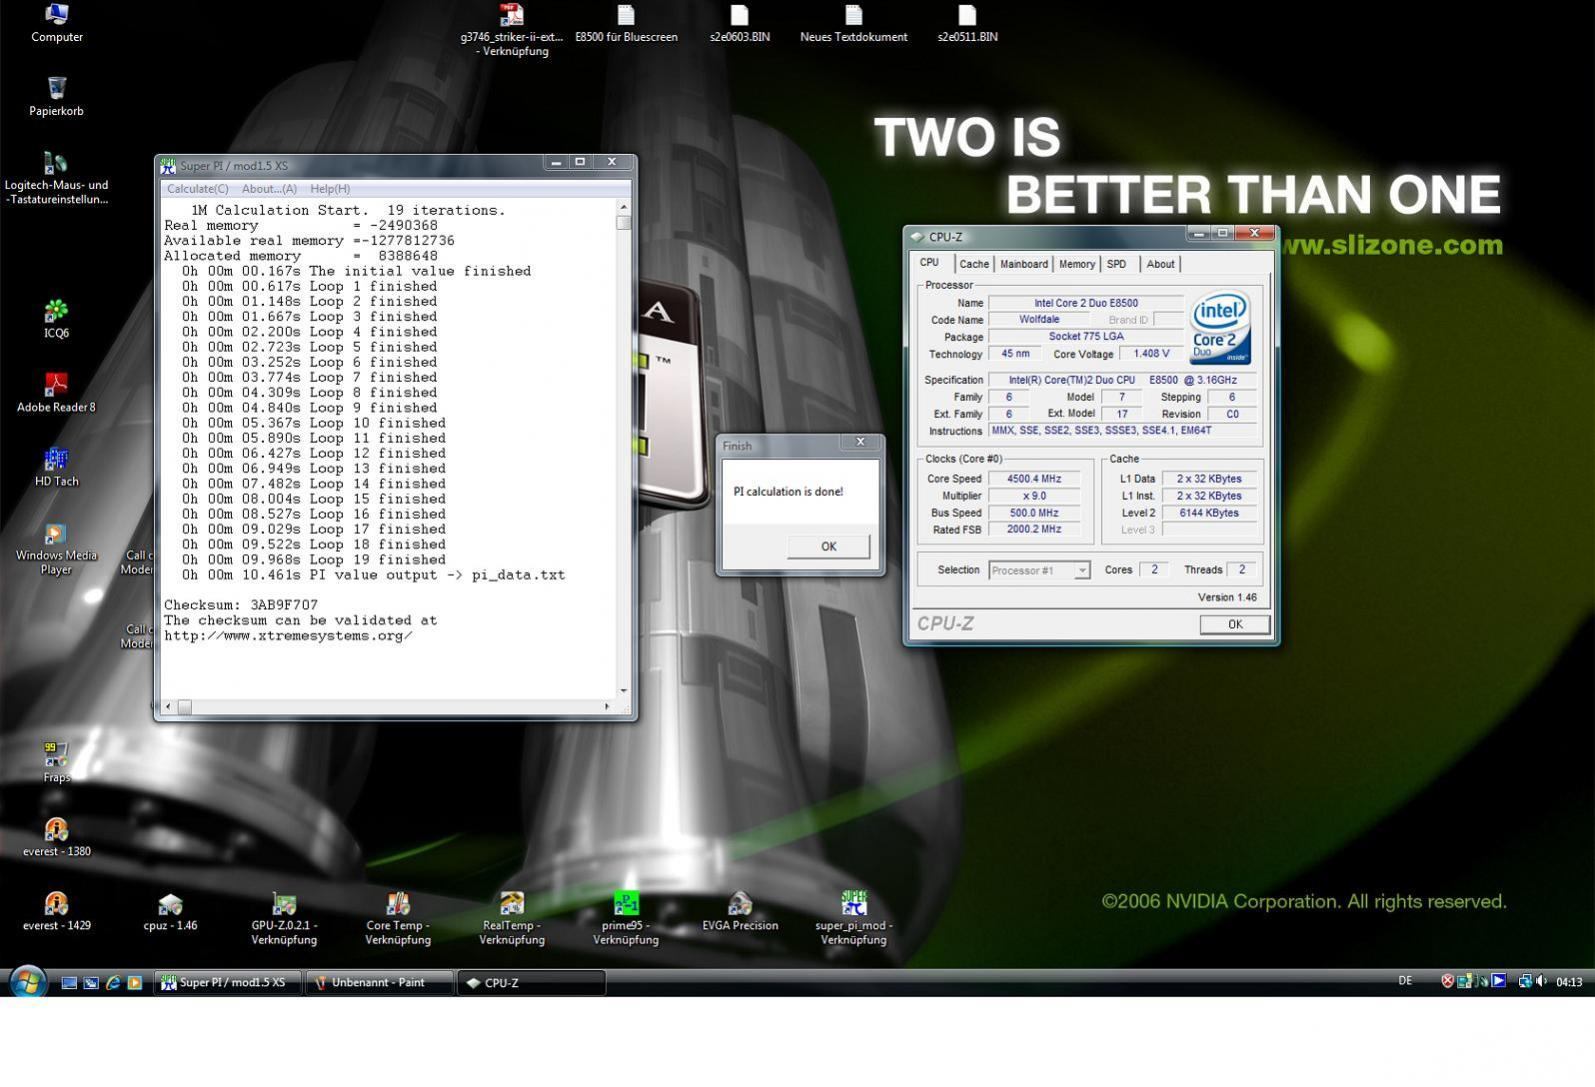Click the OK button in CPU-Z

point(1235,624)
